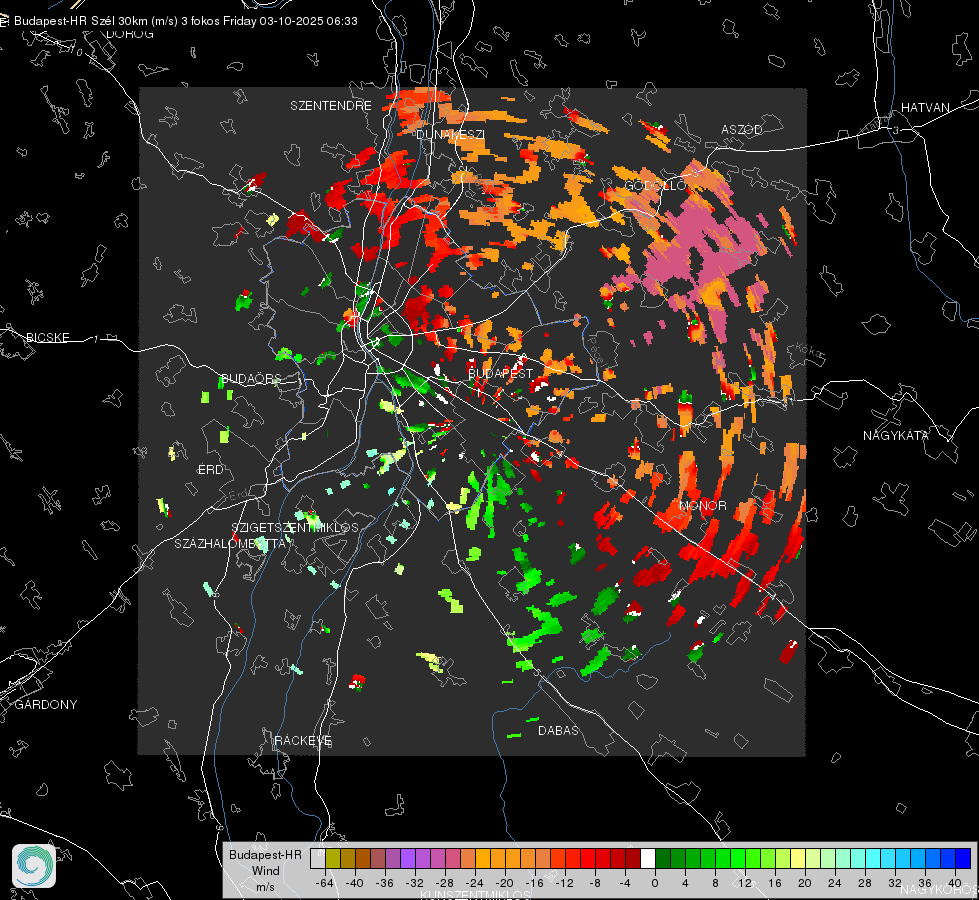The width and height of the screenshot is (979, 900).
Task: Click the DOROG town label
Action: point(130,34)
